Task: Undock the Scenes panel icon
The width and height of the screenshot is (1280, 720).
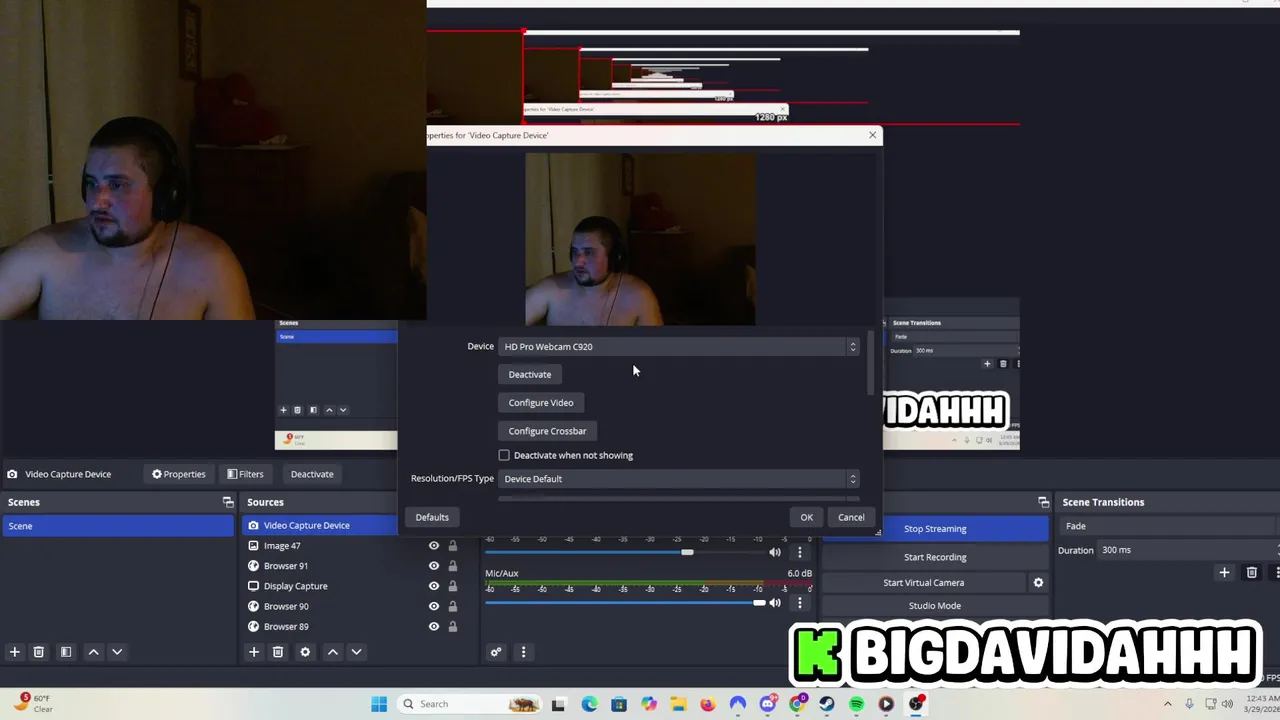Action: click(x=228, y=502)
